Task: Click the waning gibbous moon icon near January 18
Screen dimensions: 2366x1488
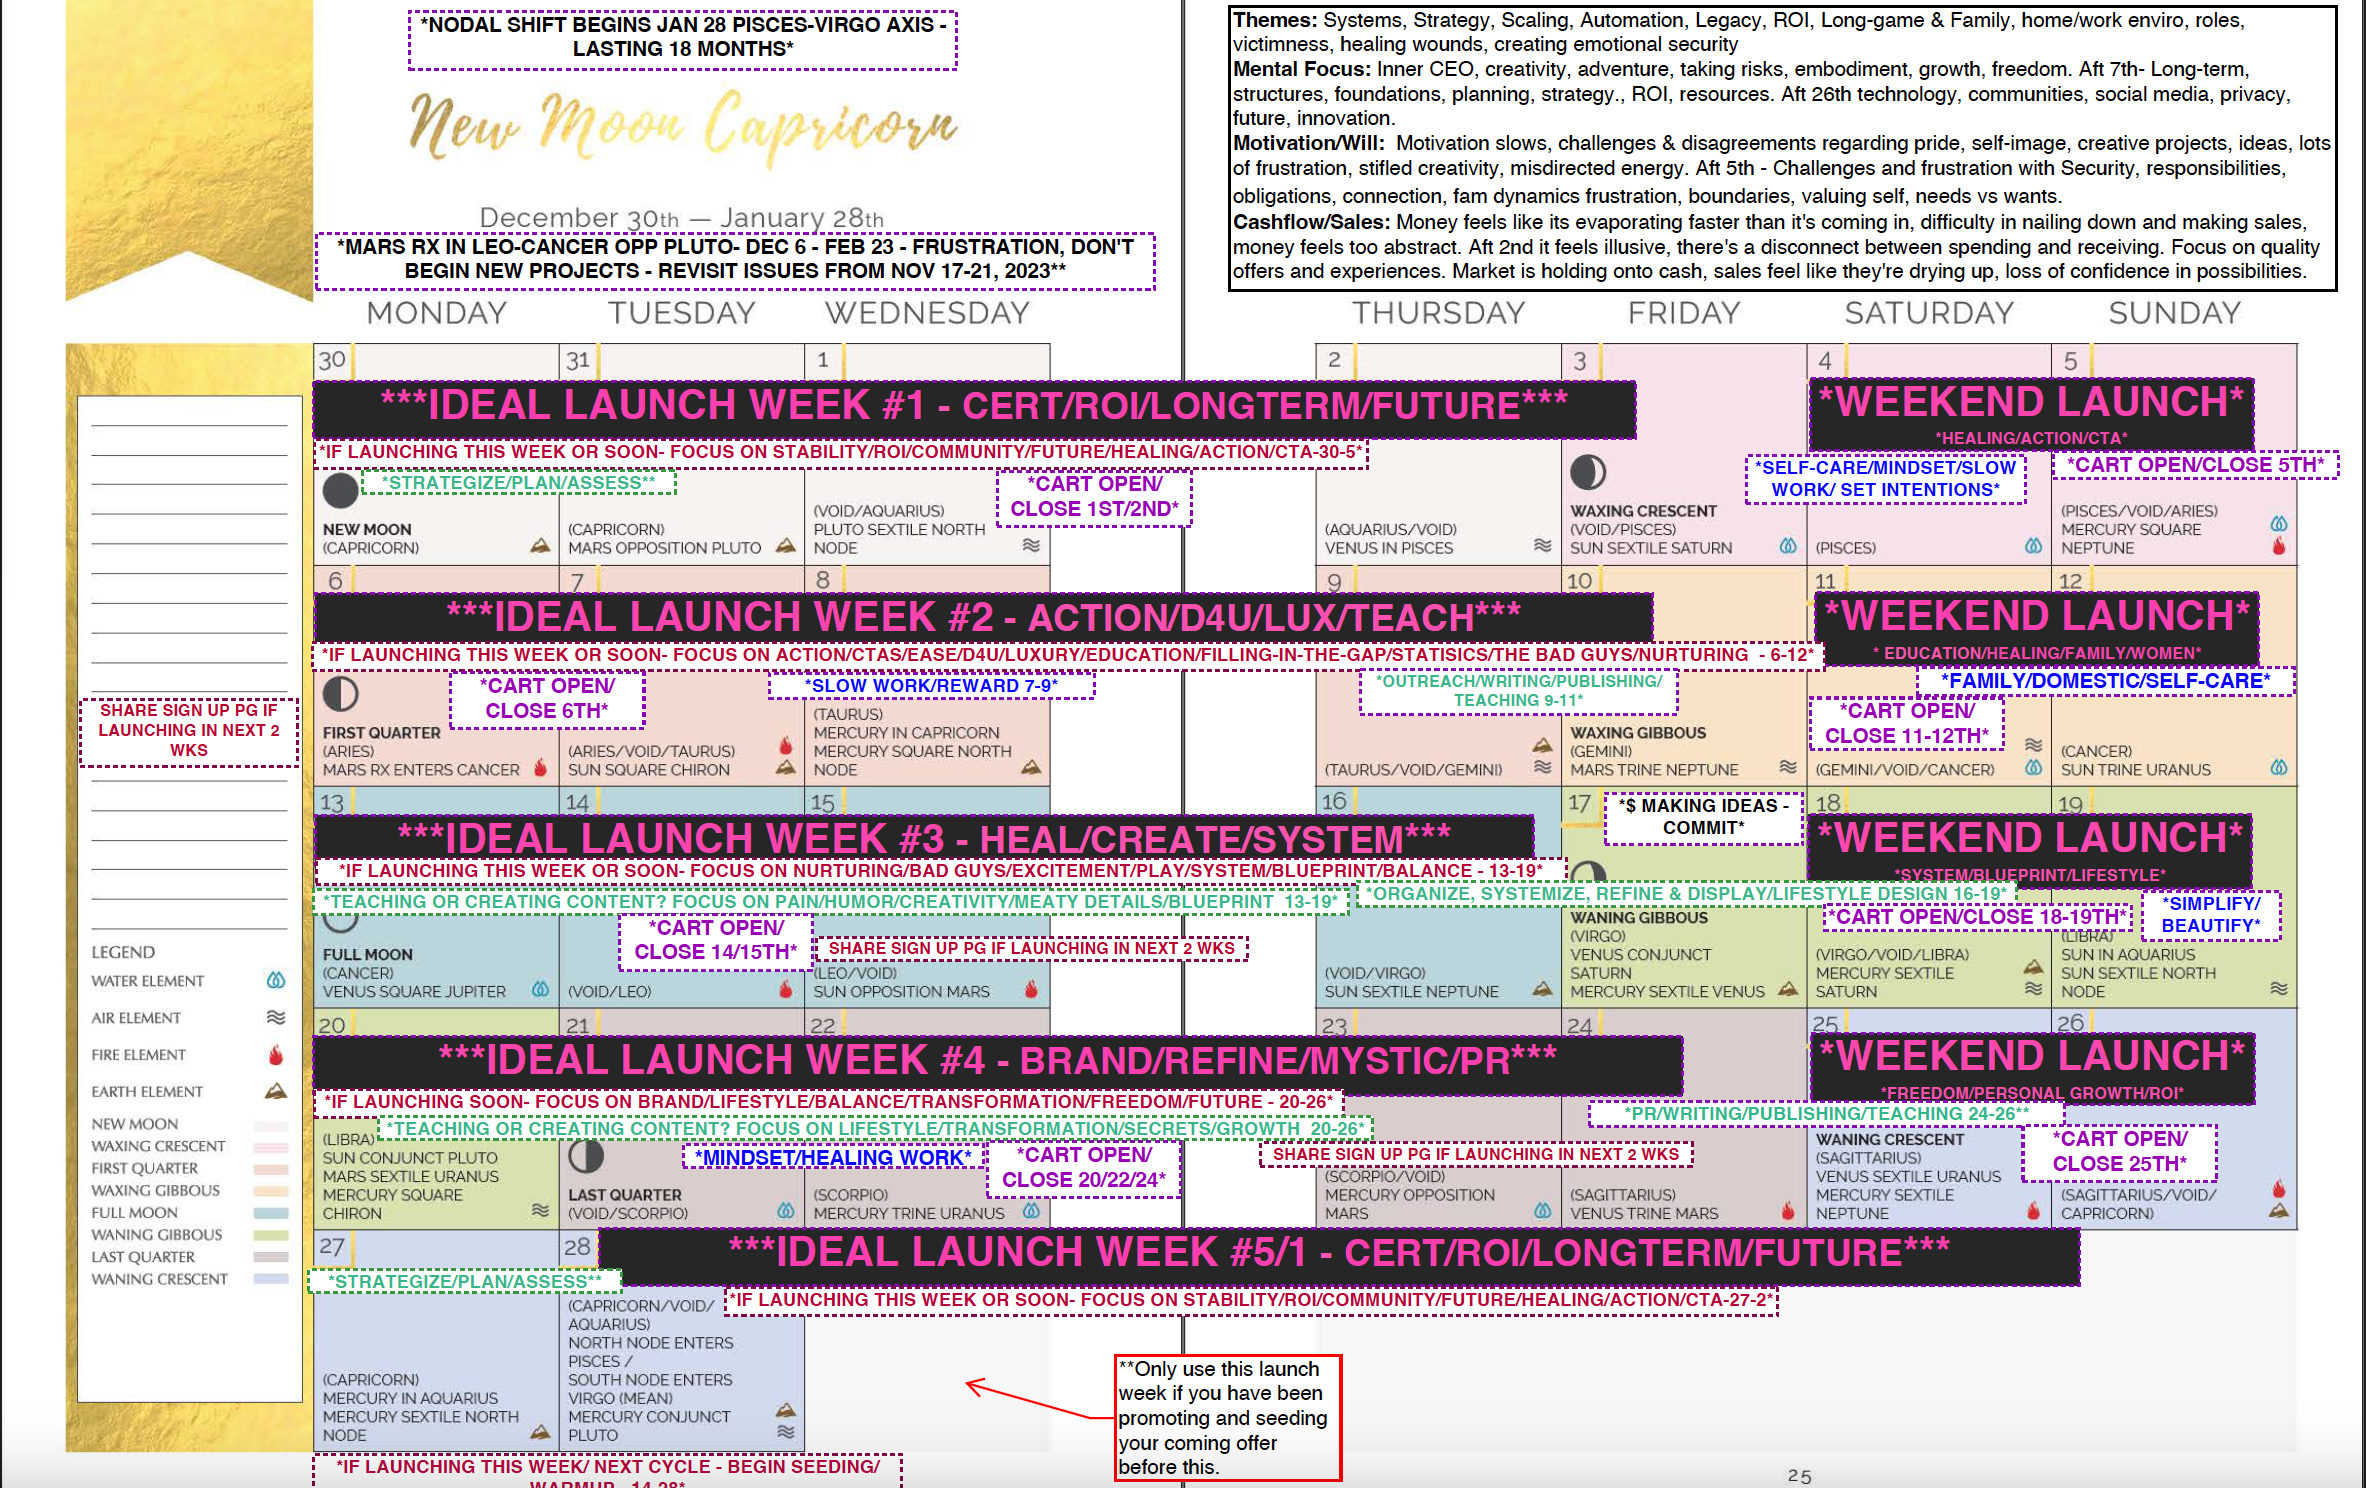Action: pos(1589,872)
